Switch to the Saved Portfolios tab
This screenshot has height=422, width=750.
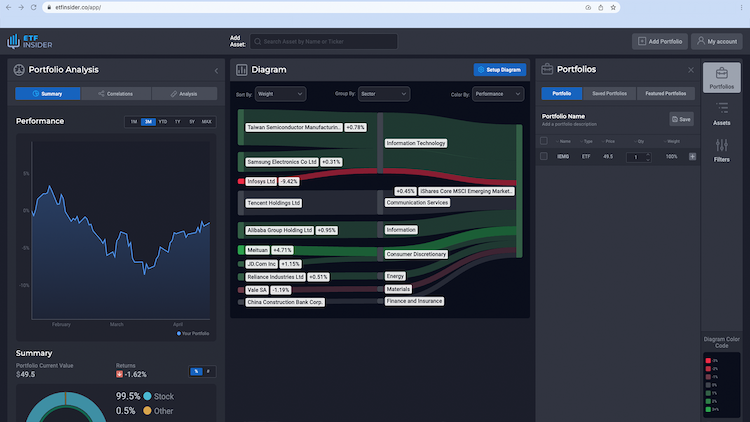pos(609,93)
